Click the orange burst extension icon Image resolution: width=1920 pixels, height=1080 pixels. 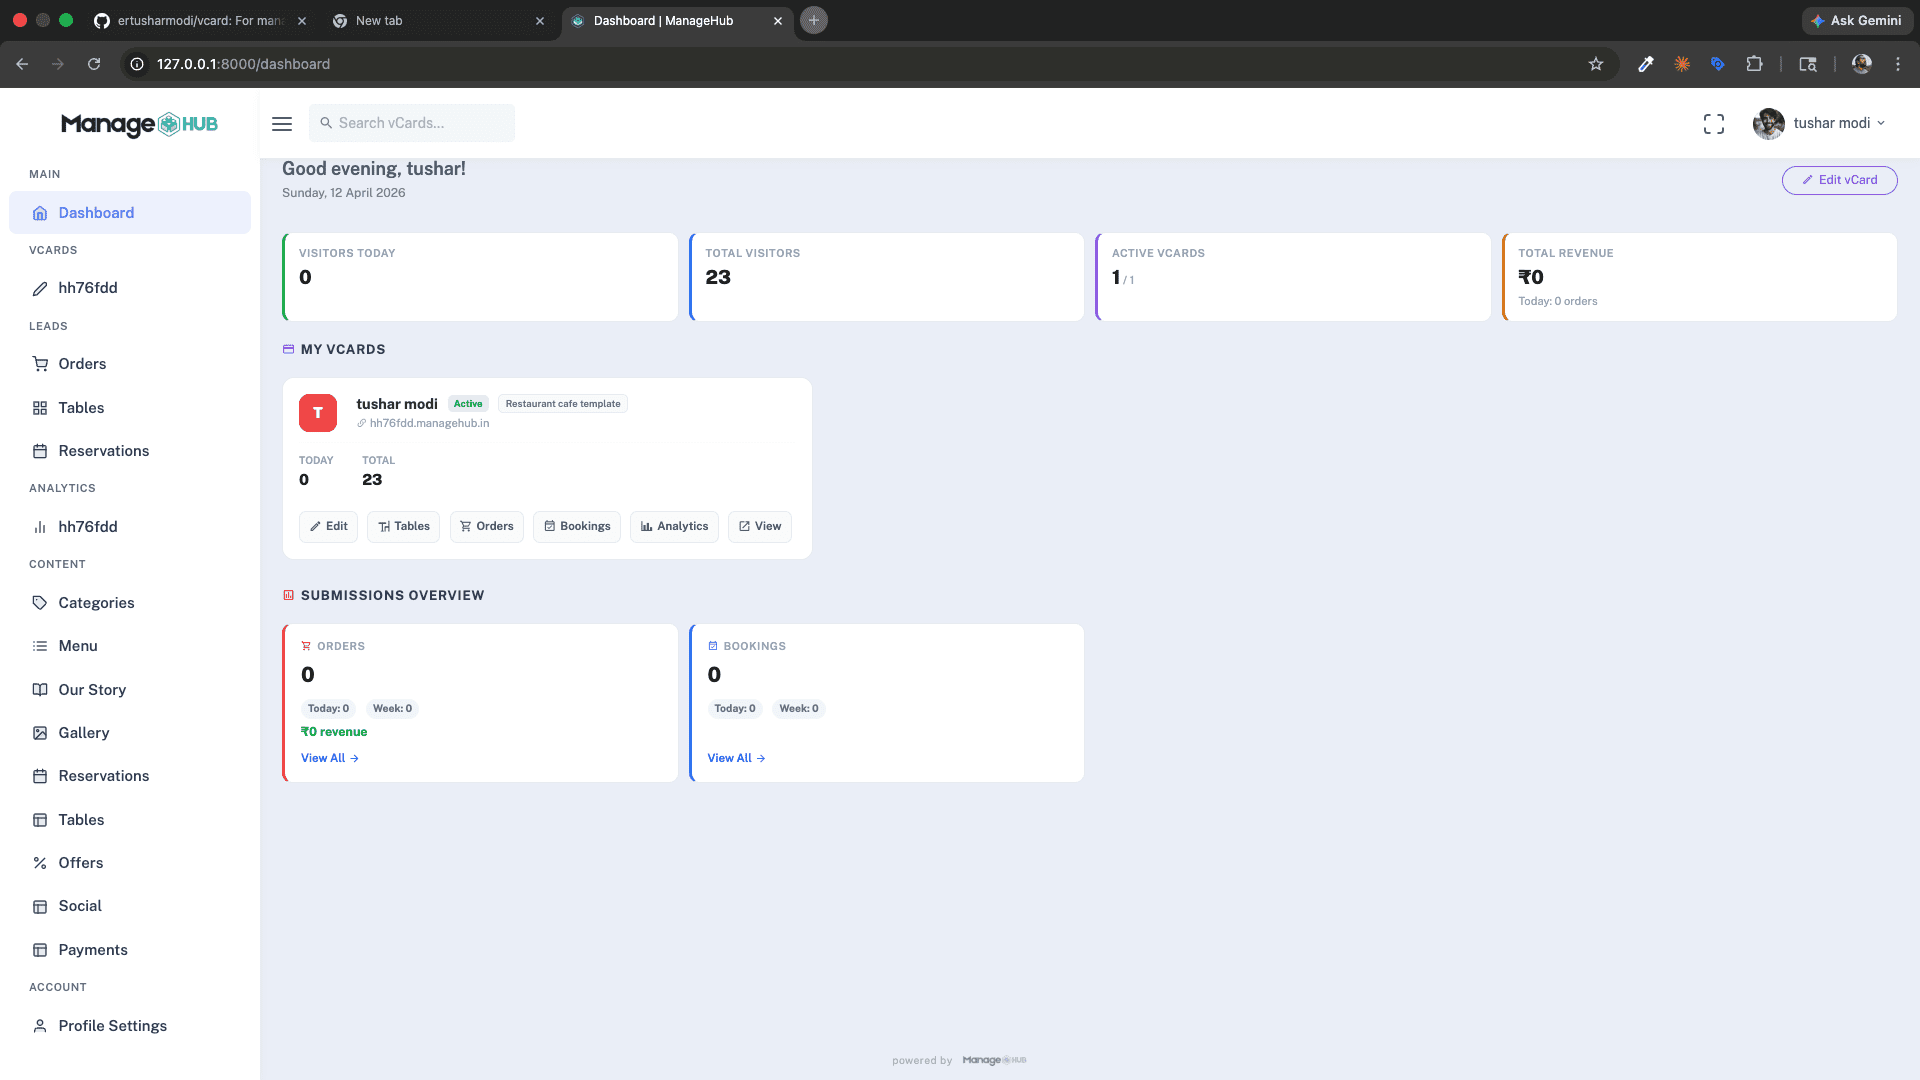1682,64
